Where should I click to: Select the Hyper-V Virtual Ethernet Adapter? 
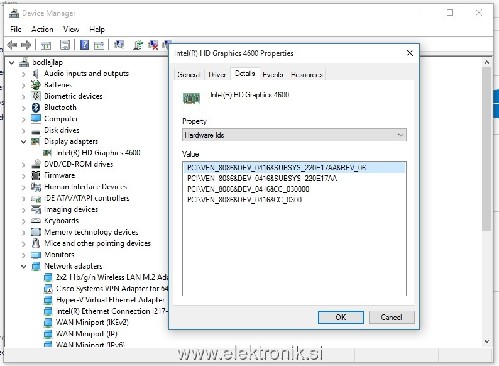[x=110, y=300]
